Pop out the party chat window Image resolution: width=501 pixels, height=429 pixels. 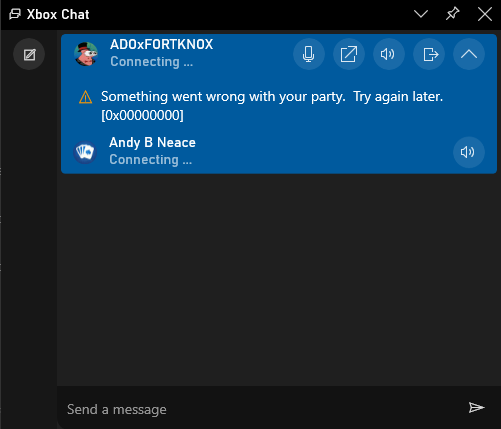click(x=349, y=54)
